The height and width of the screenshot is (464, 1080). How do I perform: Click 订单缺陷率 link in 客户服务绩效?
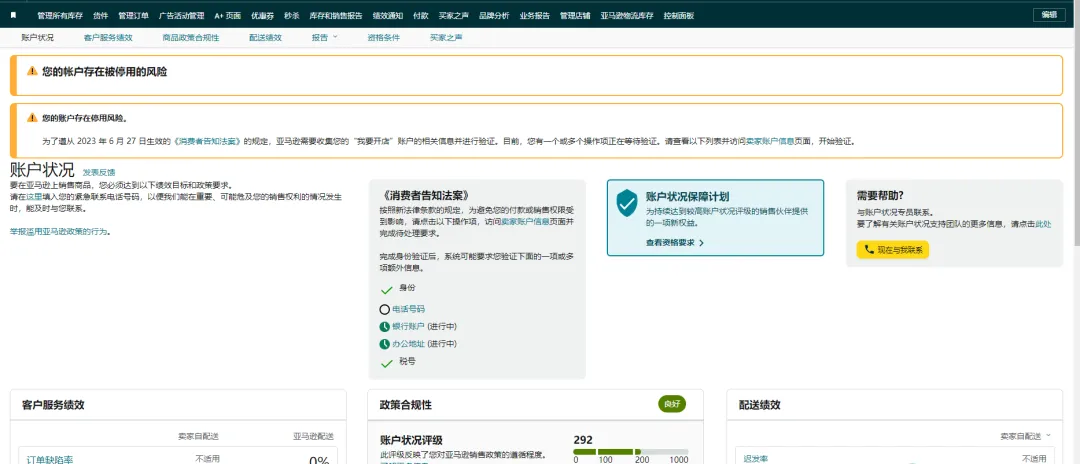50,459
